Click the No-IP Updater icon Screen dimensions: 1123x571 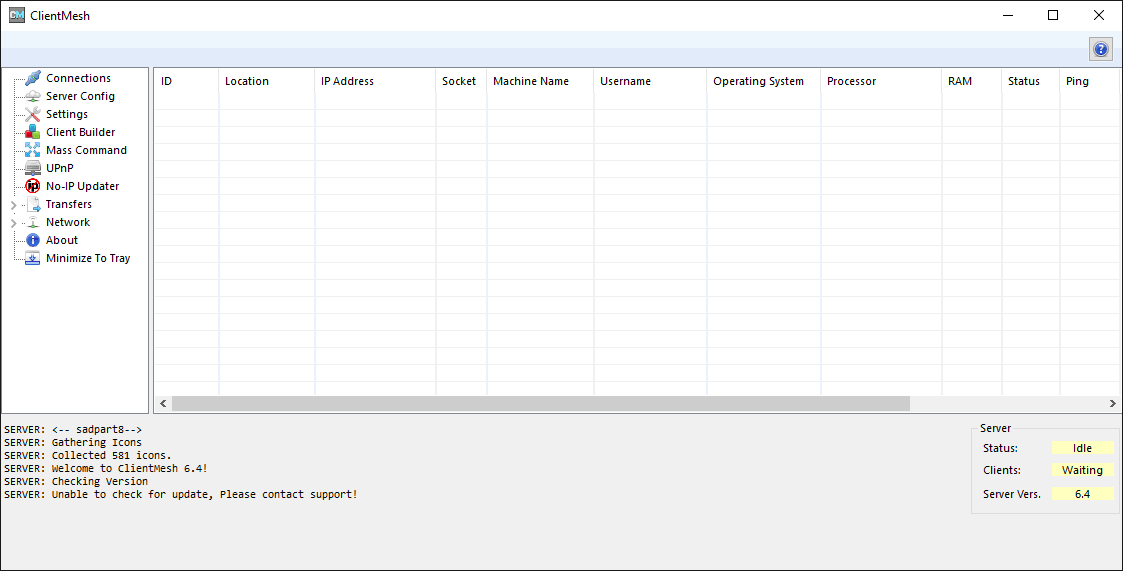click(x=33, y=186)
